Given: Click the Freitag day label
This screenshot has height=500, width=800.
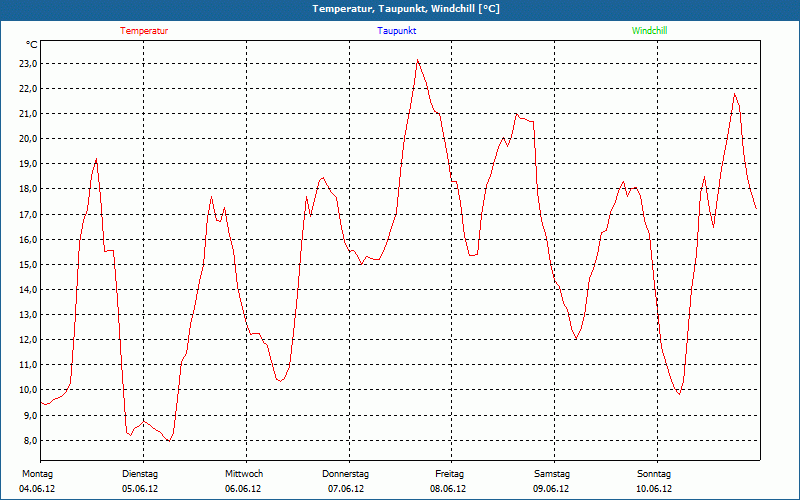Looking at the screenshot, I should click(449, 474).
